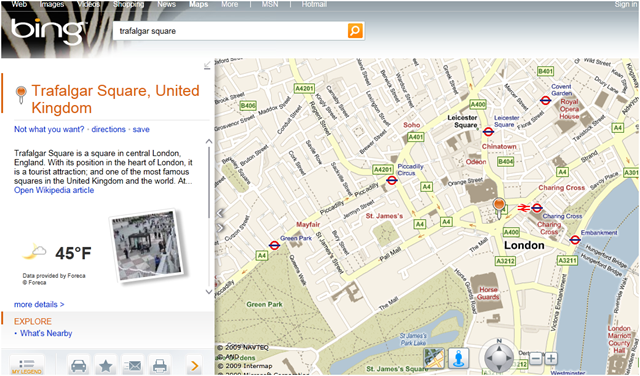Click the map style aerial/road icon
The width and height of the screenshot is (640, 376).
click(x=433, y=358)
